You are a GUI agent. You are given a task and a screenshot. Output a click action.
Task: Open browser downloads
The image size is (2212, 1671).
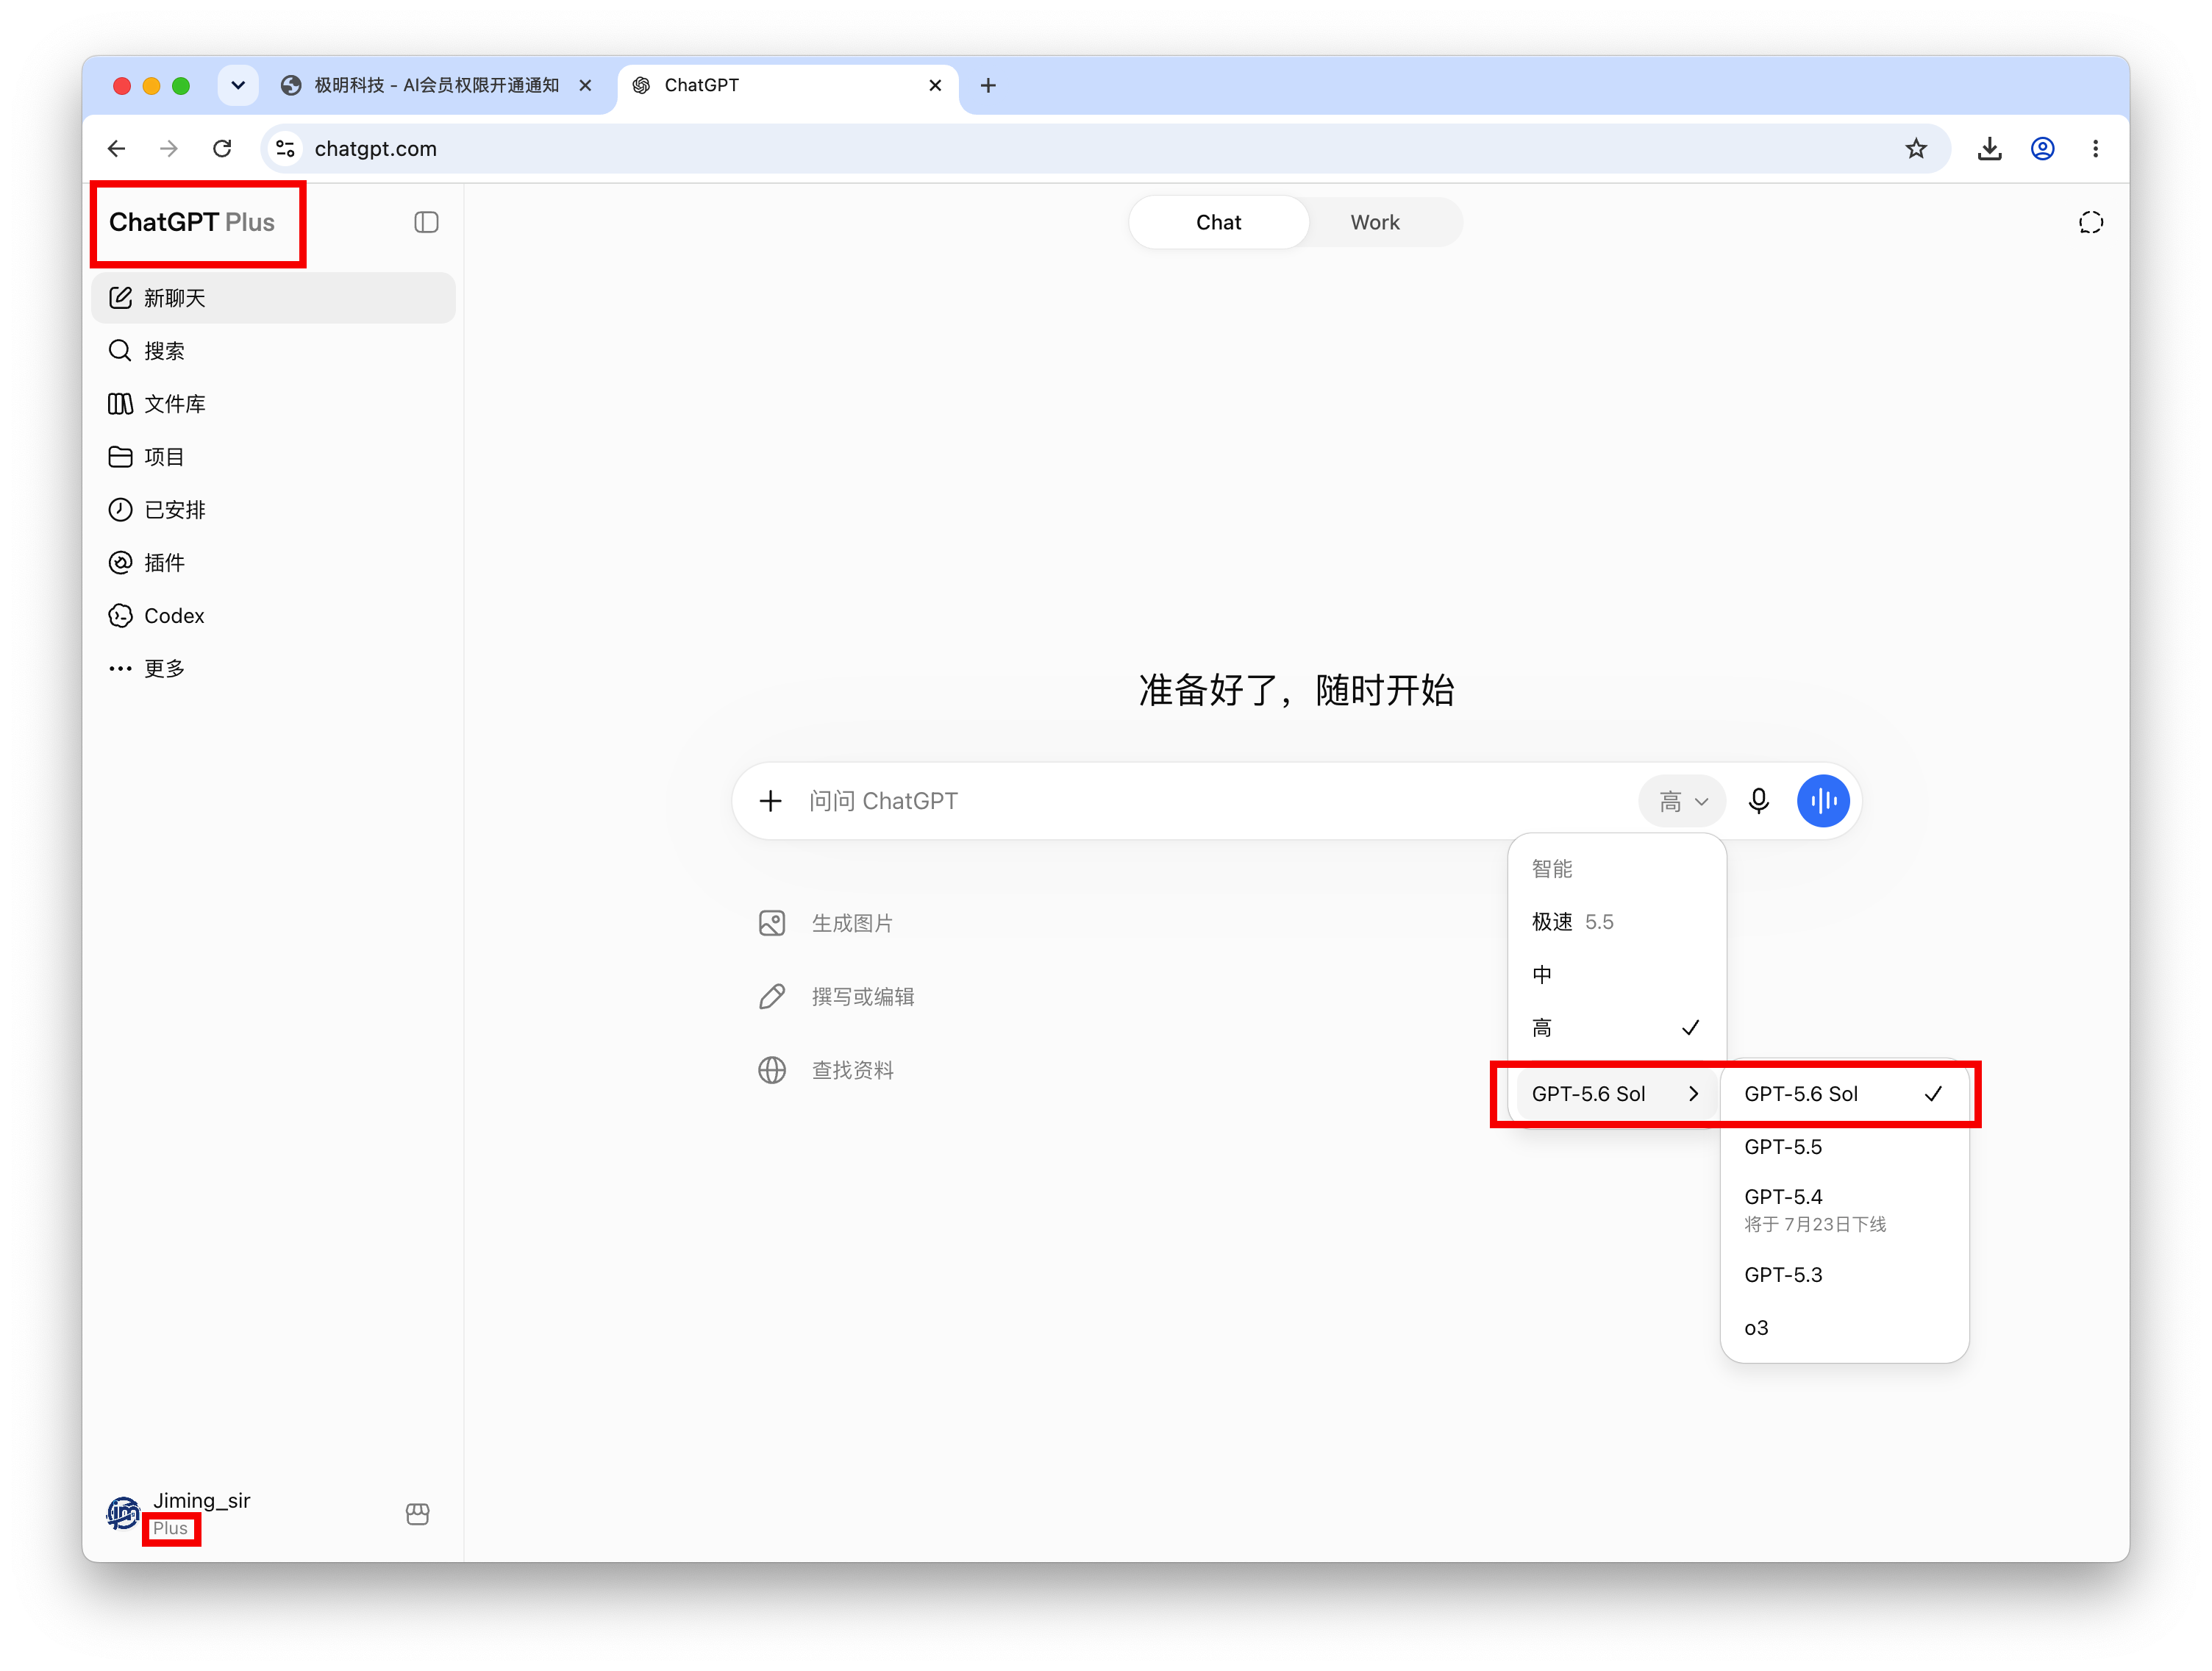(1989, 148)
